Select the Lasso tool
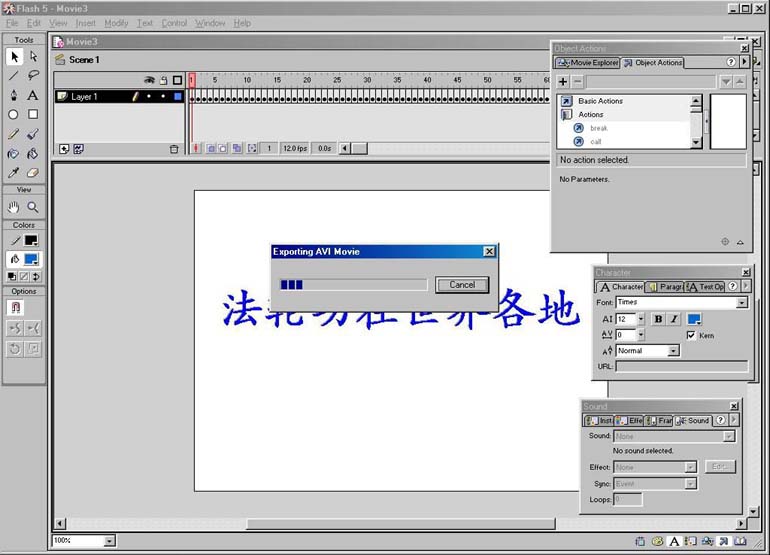 coord(33,75)
